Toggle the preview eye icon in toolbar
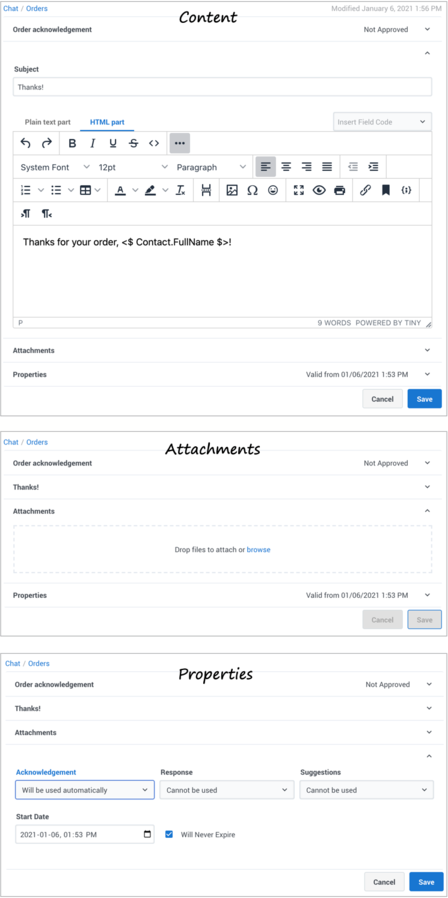This screenshot has height=898, width=448. point(319,191)
